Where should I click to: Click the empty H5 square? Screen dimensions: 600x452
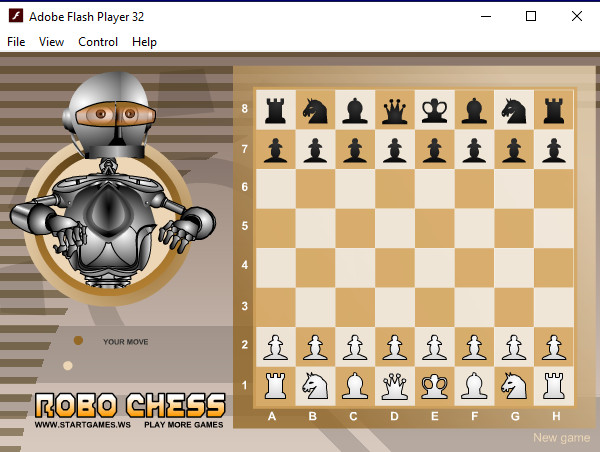pyautogui.click(x=554, y=228)
